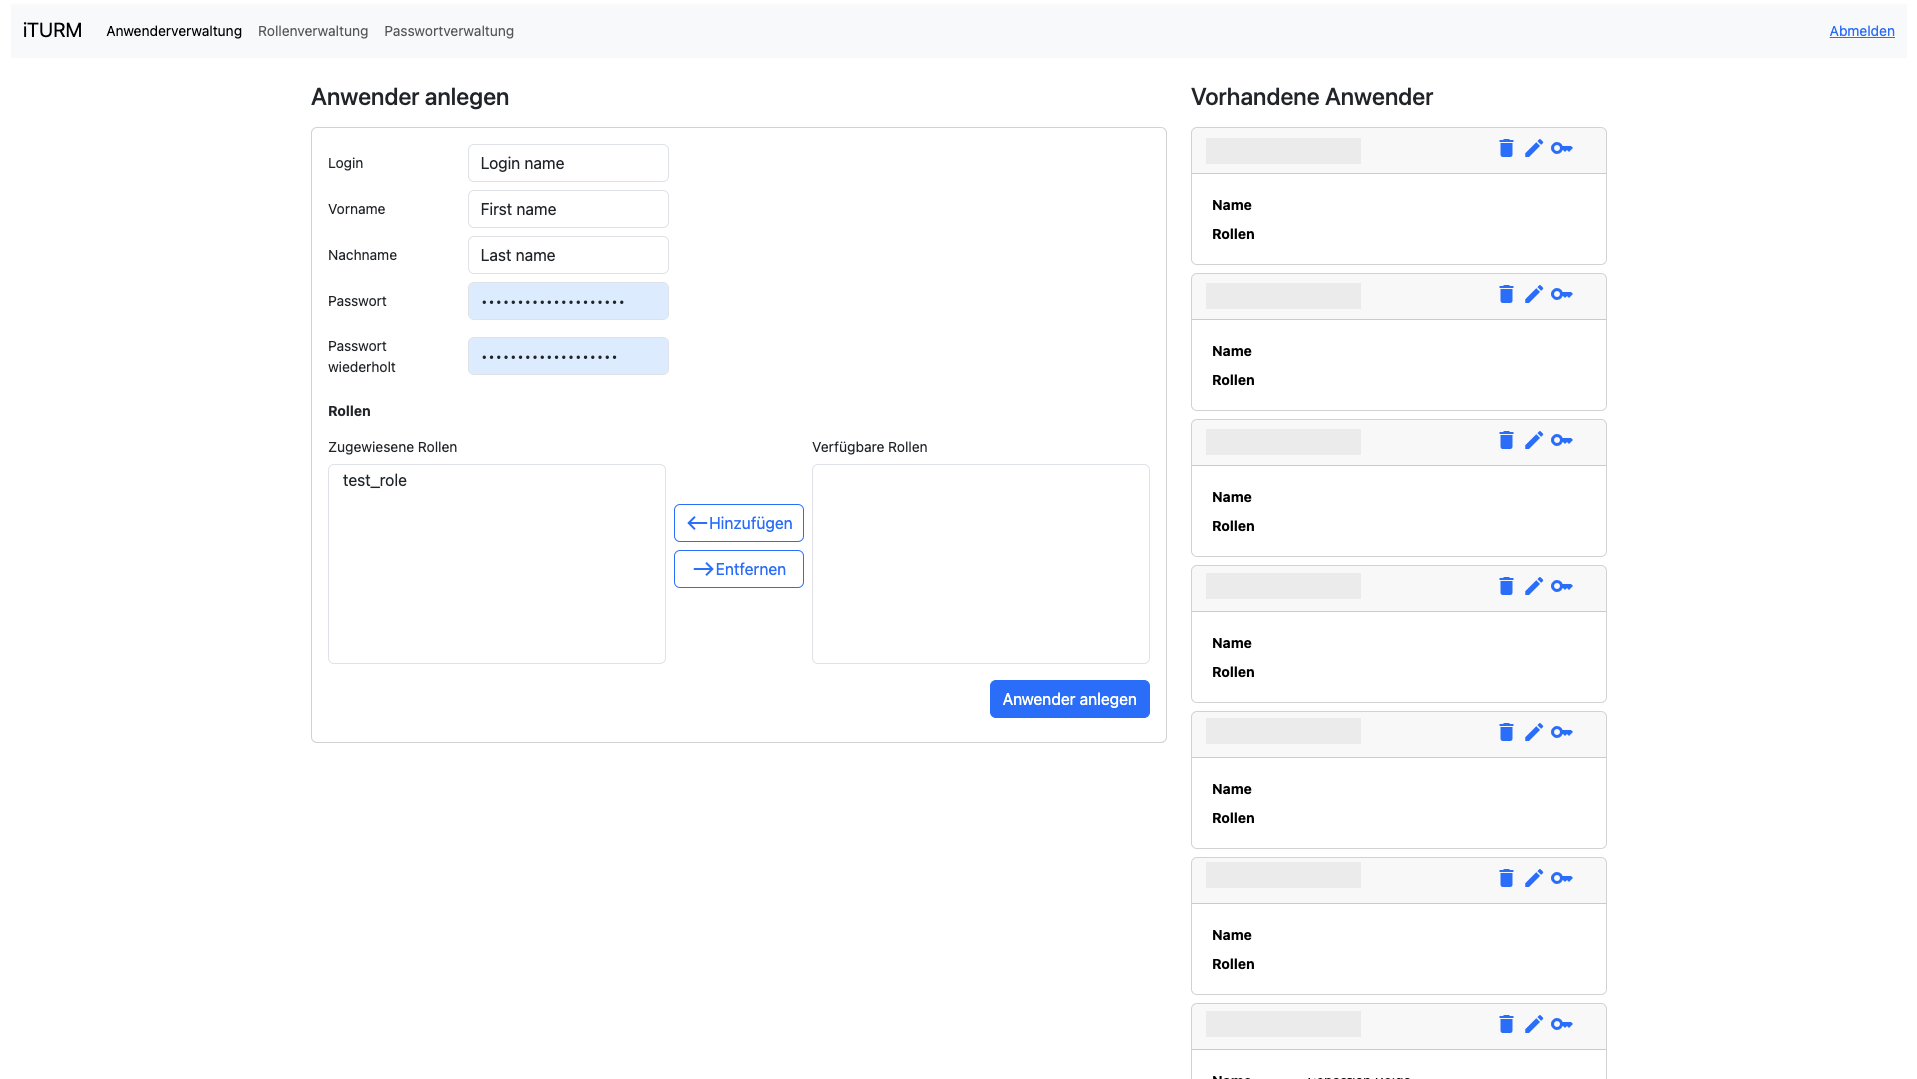
Task: Click the pencil icon of the third user
Action: pos(1533,440)
